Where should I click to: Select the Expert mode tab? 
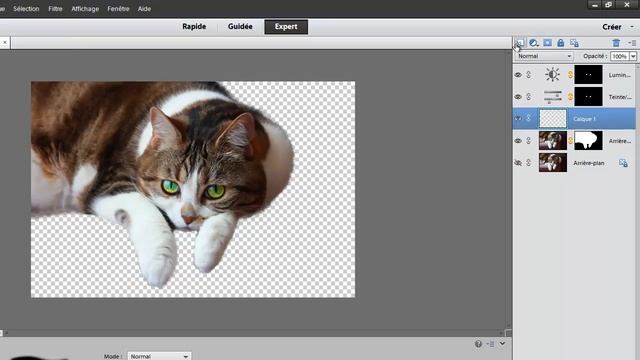286,27
